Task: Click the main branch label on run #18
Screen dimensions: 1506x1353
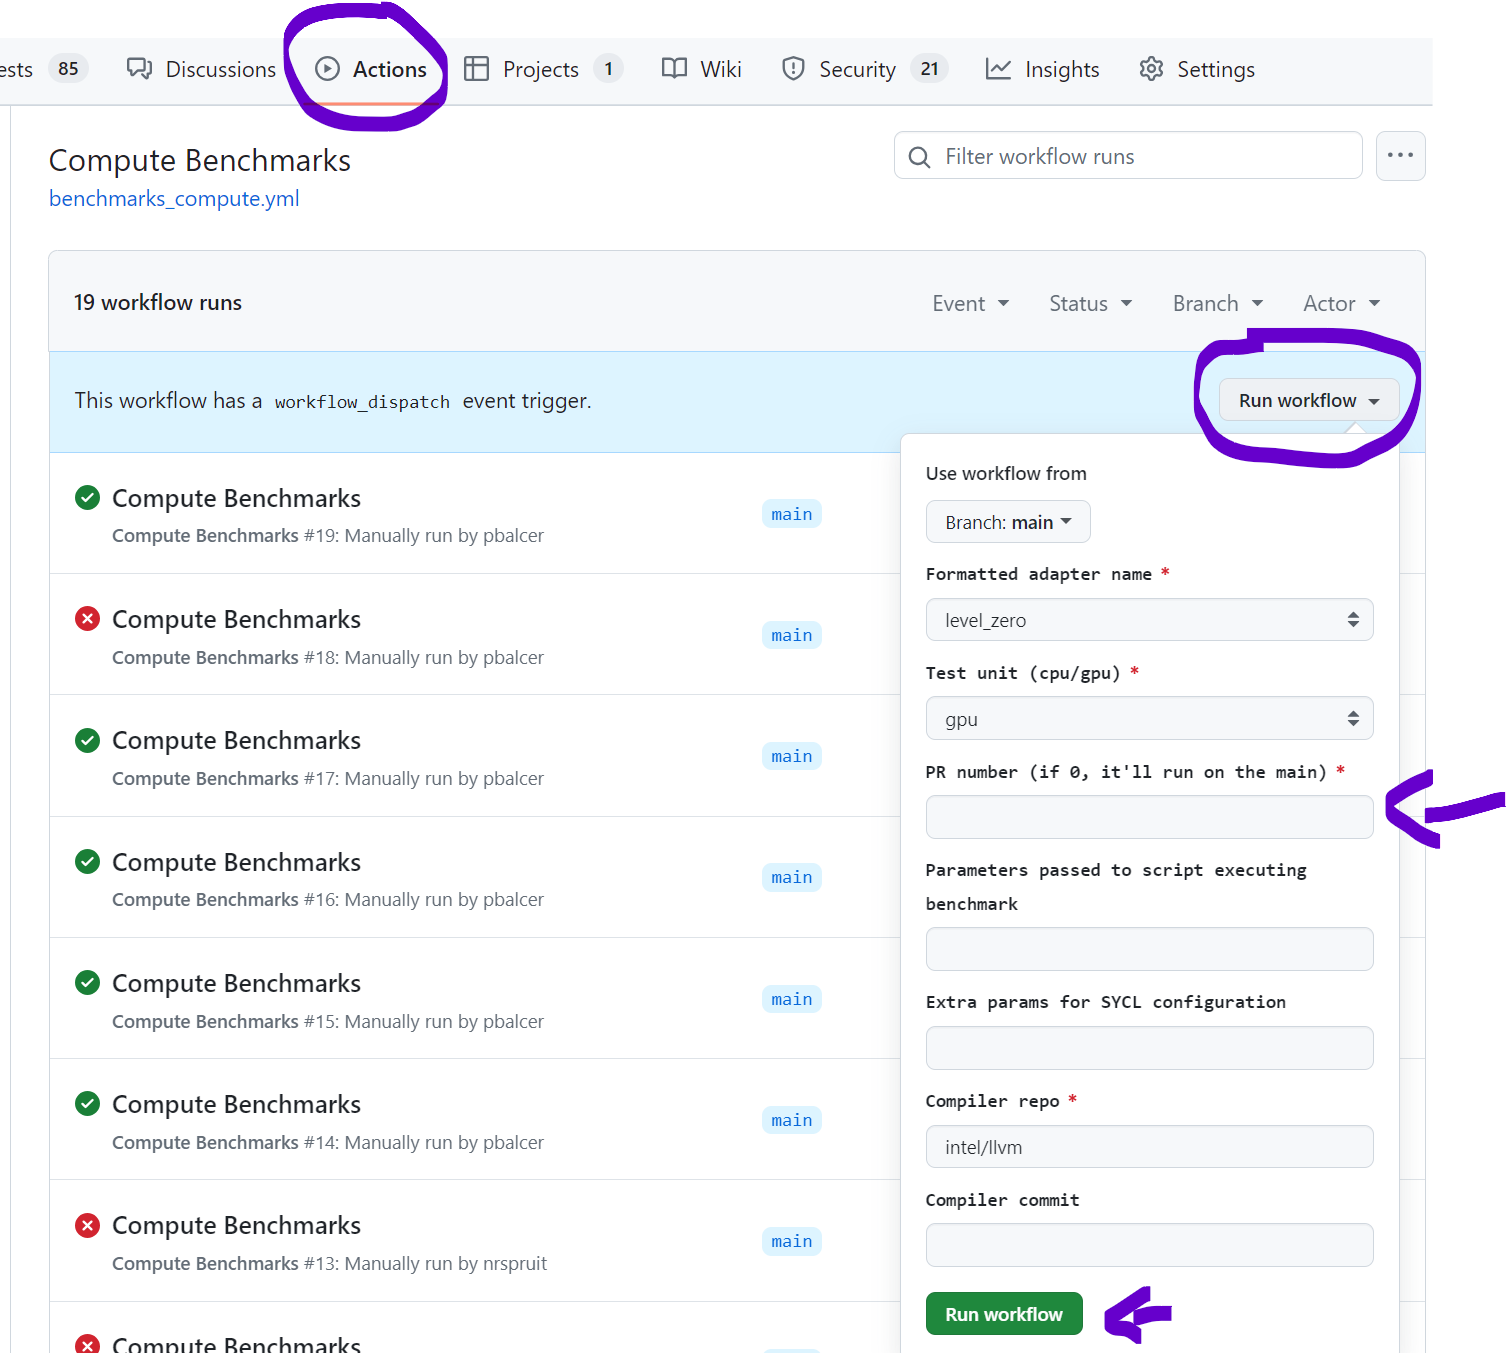Action: (792, 635)
